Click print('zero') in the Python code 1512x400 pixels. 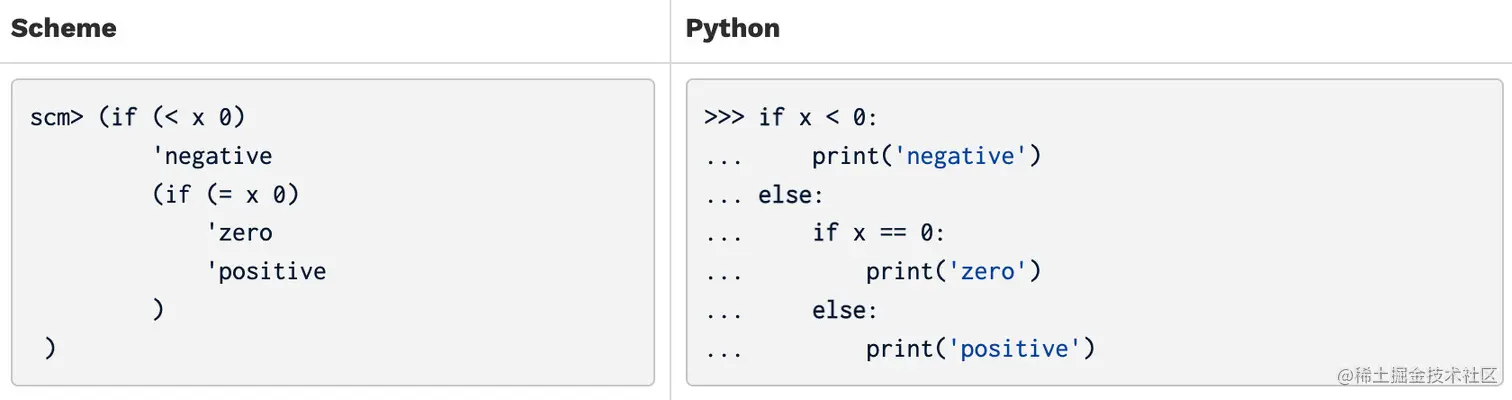[x=954, y=272]
